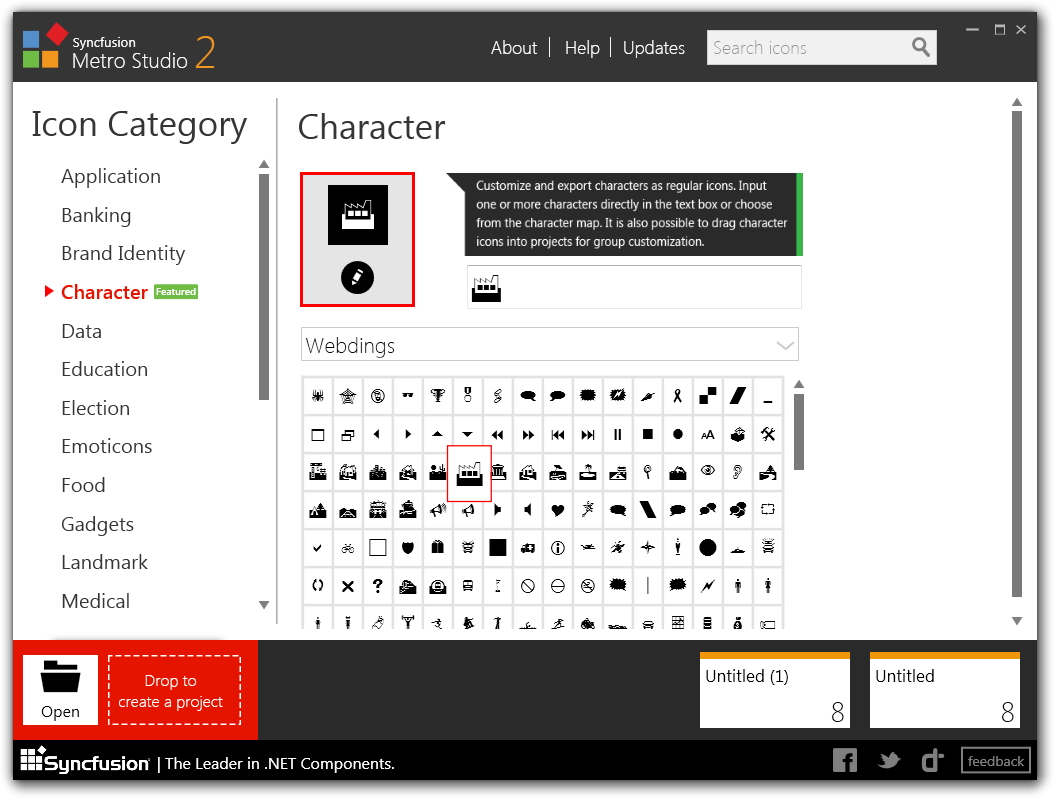Viewport: 1054px width, 799px height.
Task: Select the fast-forward double arrow character
Action: pyautogui.click(x=528, y=435)
